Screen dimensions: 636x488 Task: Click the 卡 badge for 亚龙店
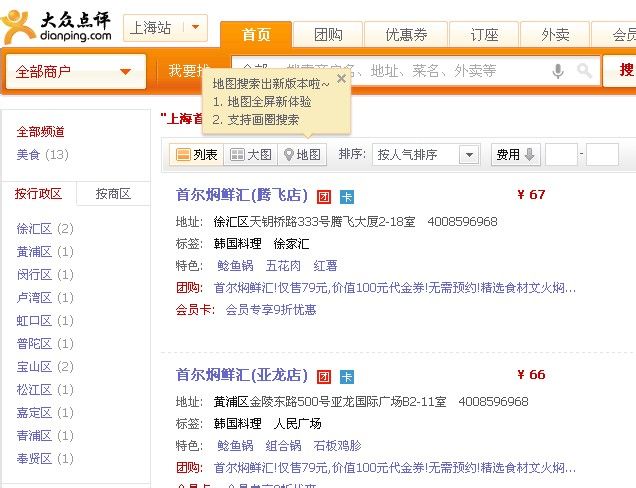point(347,377)
